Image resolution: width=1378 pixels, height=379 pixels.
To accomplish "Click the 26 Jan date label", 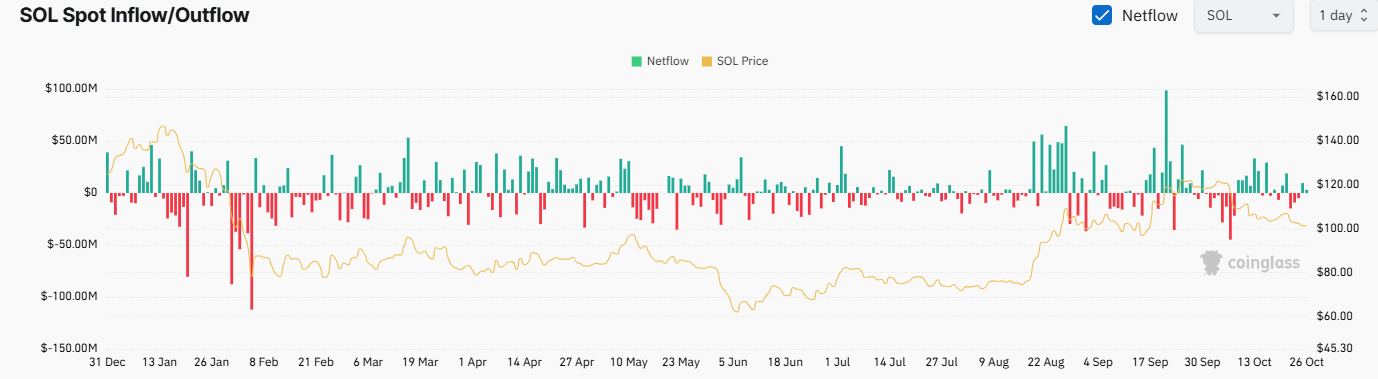I will pyautogui.click(x=212, y=362).
